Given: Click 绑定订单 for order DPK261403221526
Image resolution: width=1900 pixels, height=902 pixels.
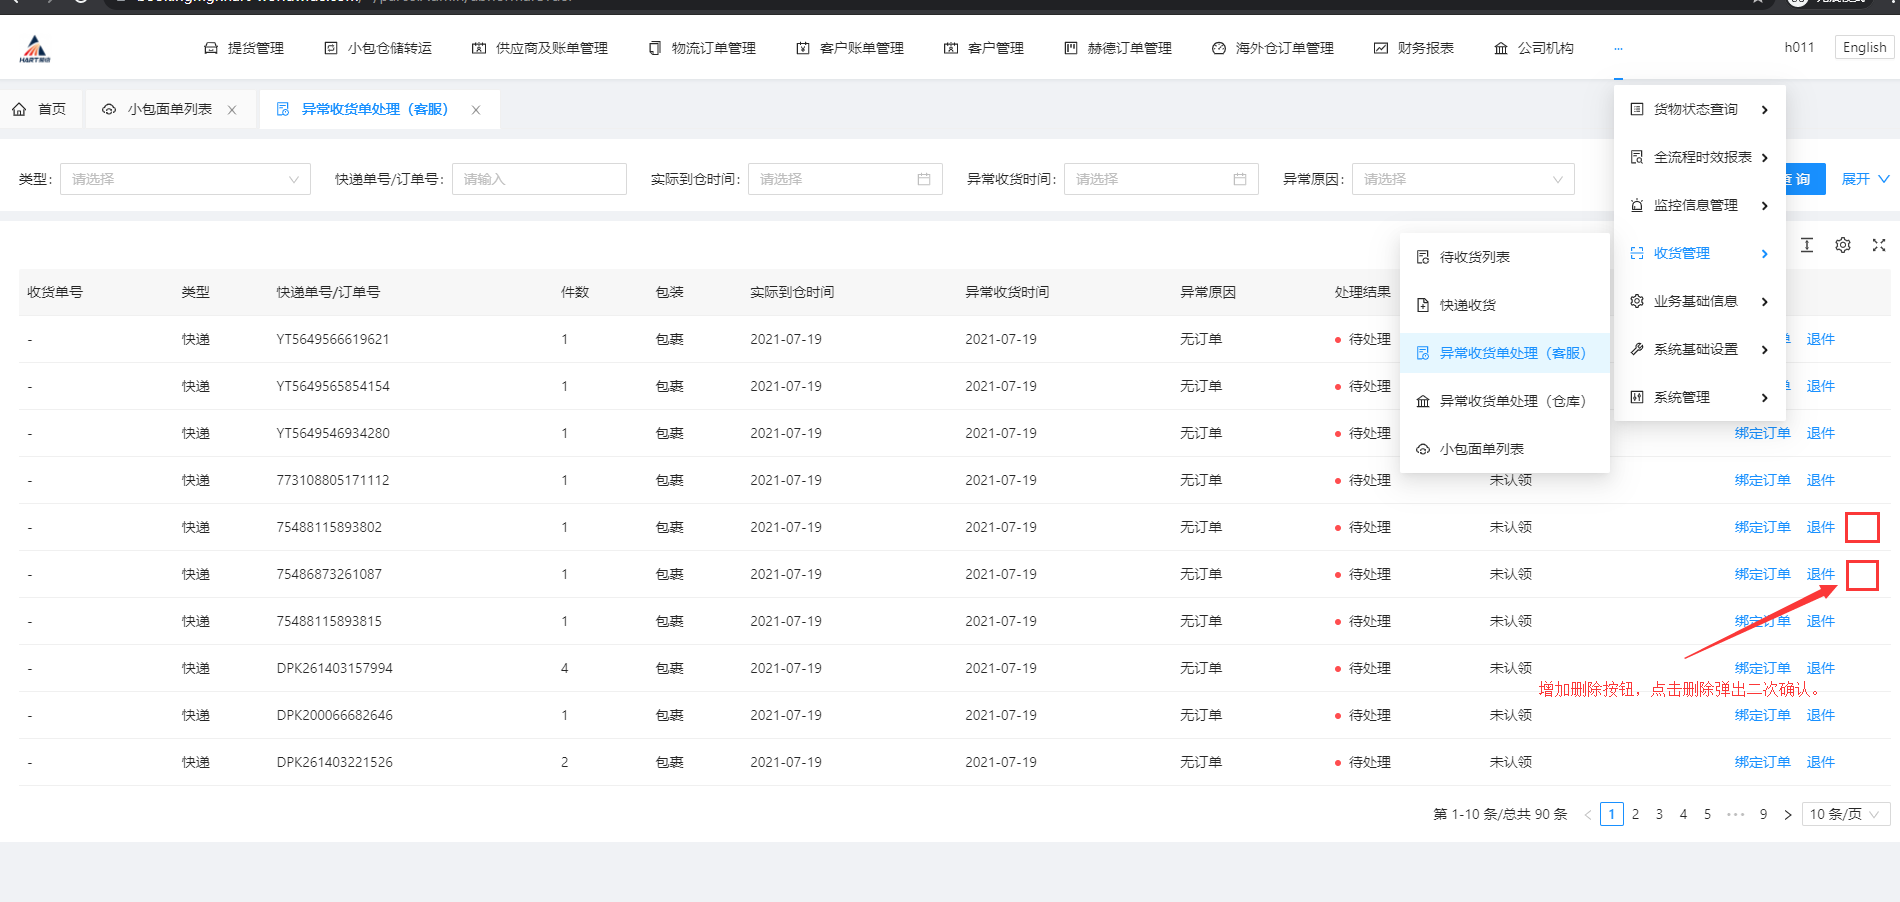Looking at the screenshot, I should click(1762, 762).
